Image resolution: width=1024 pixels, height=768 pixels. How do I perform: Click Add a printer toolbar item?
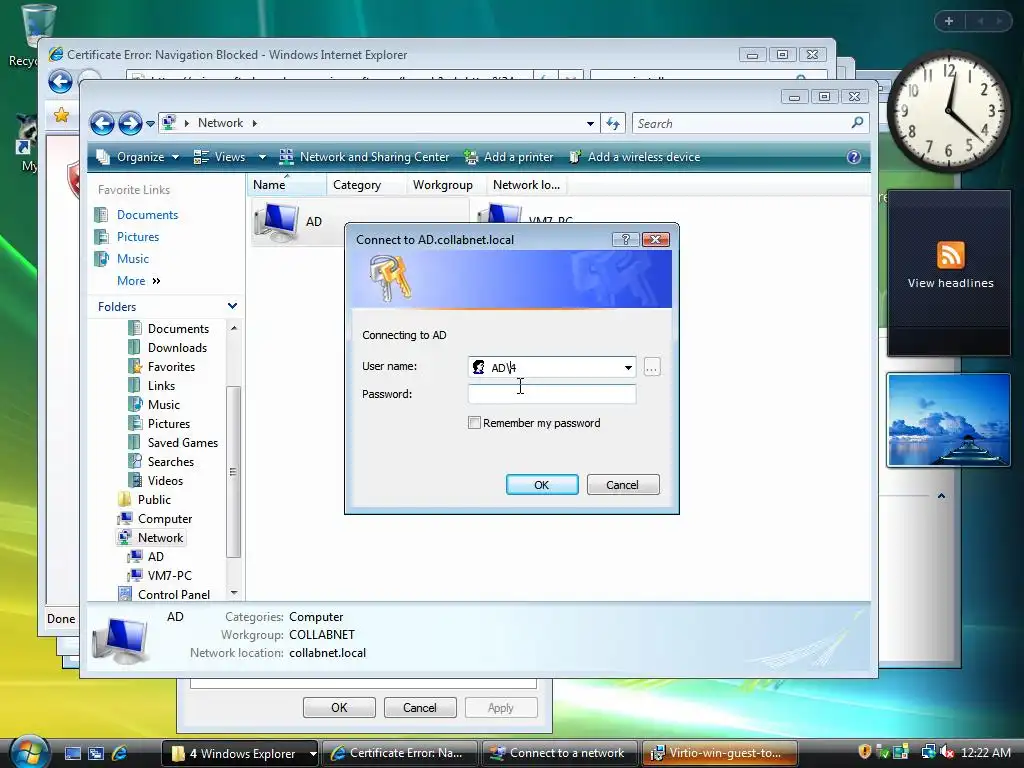[x=509, y=157]
